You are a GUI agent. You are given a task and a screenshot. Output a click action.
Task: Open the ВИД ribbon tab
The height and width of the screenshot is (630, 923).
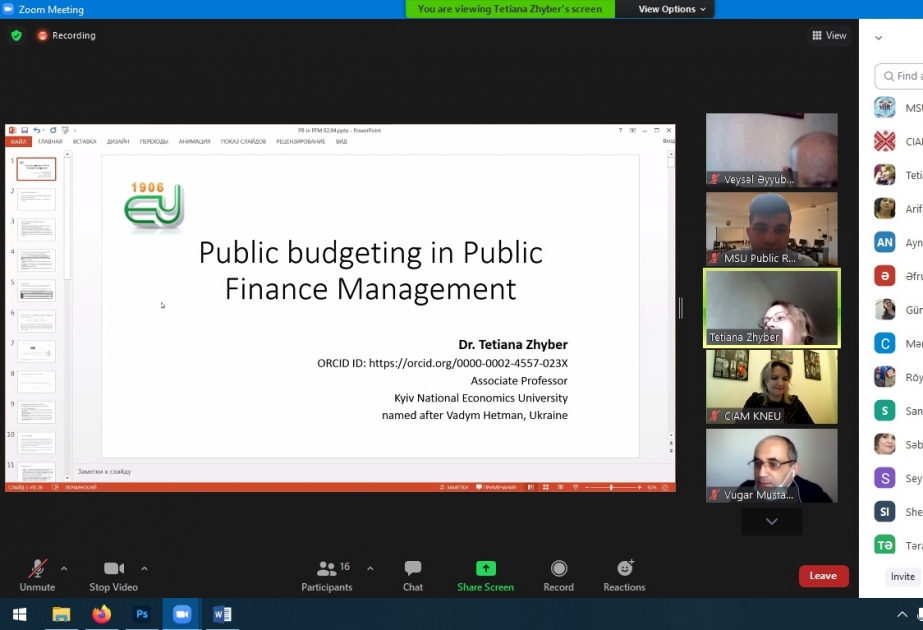[341, 141]
